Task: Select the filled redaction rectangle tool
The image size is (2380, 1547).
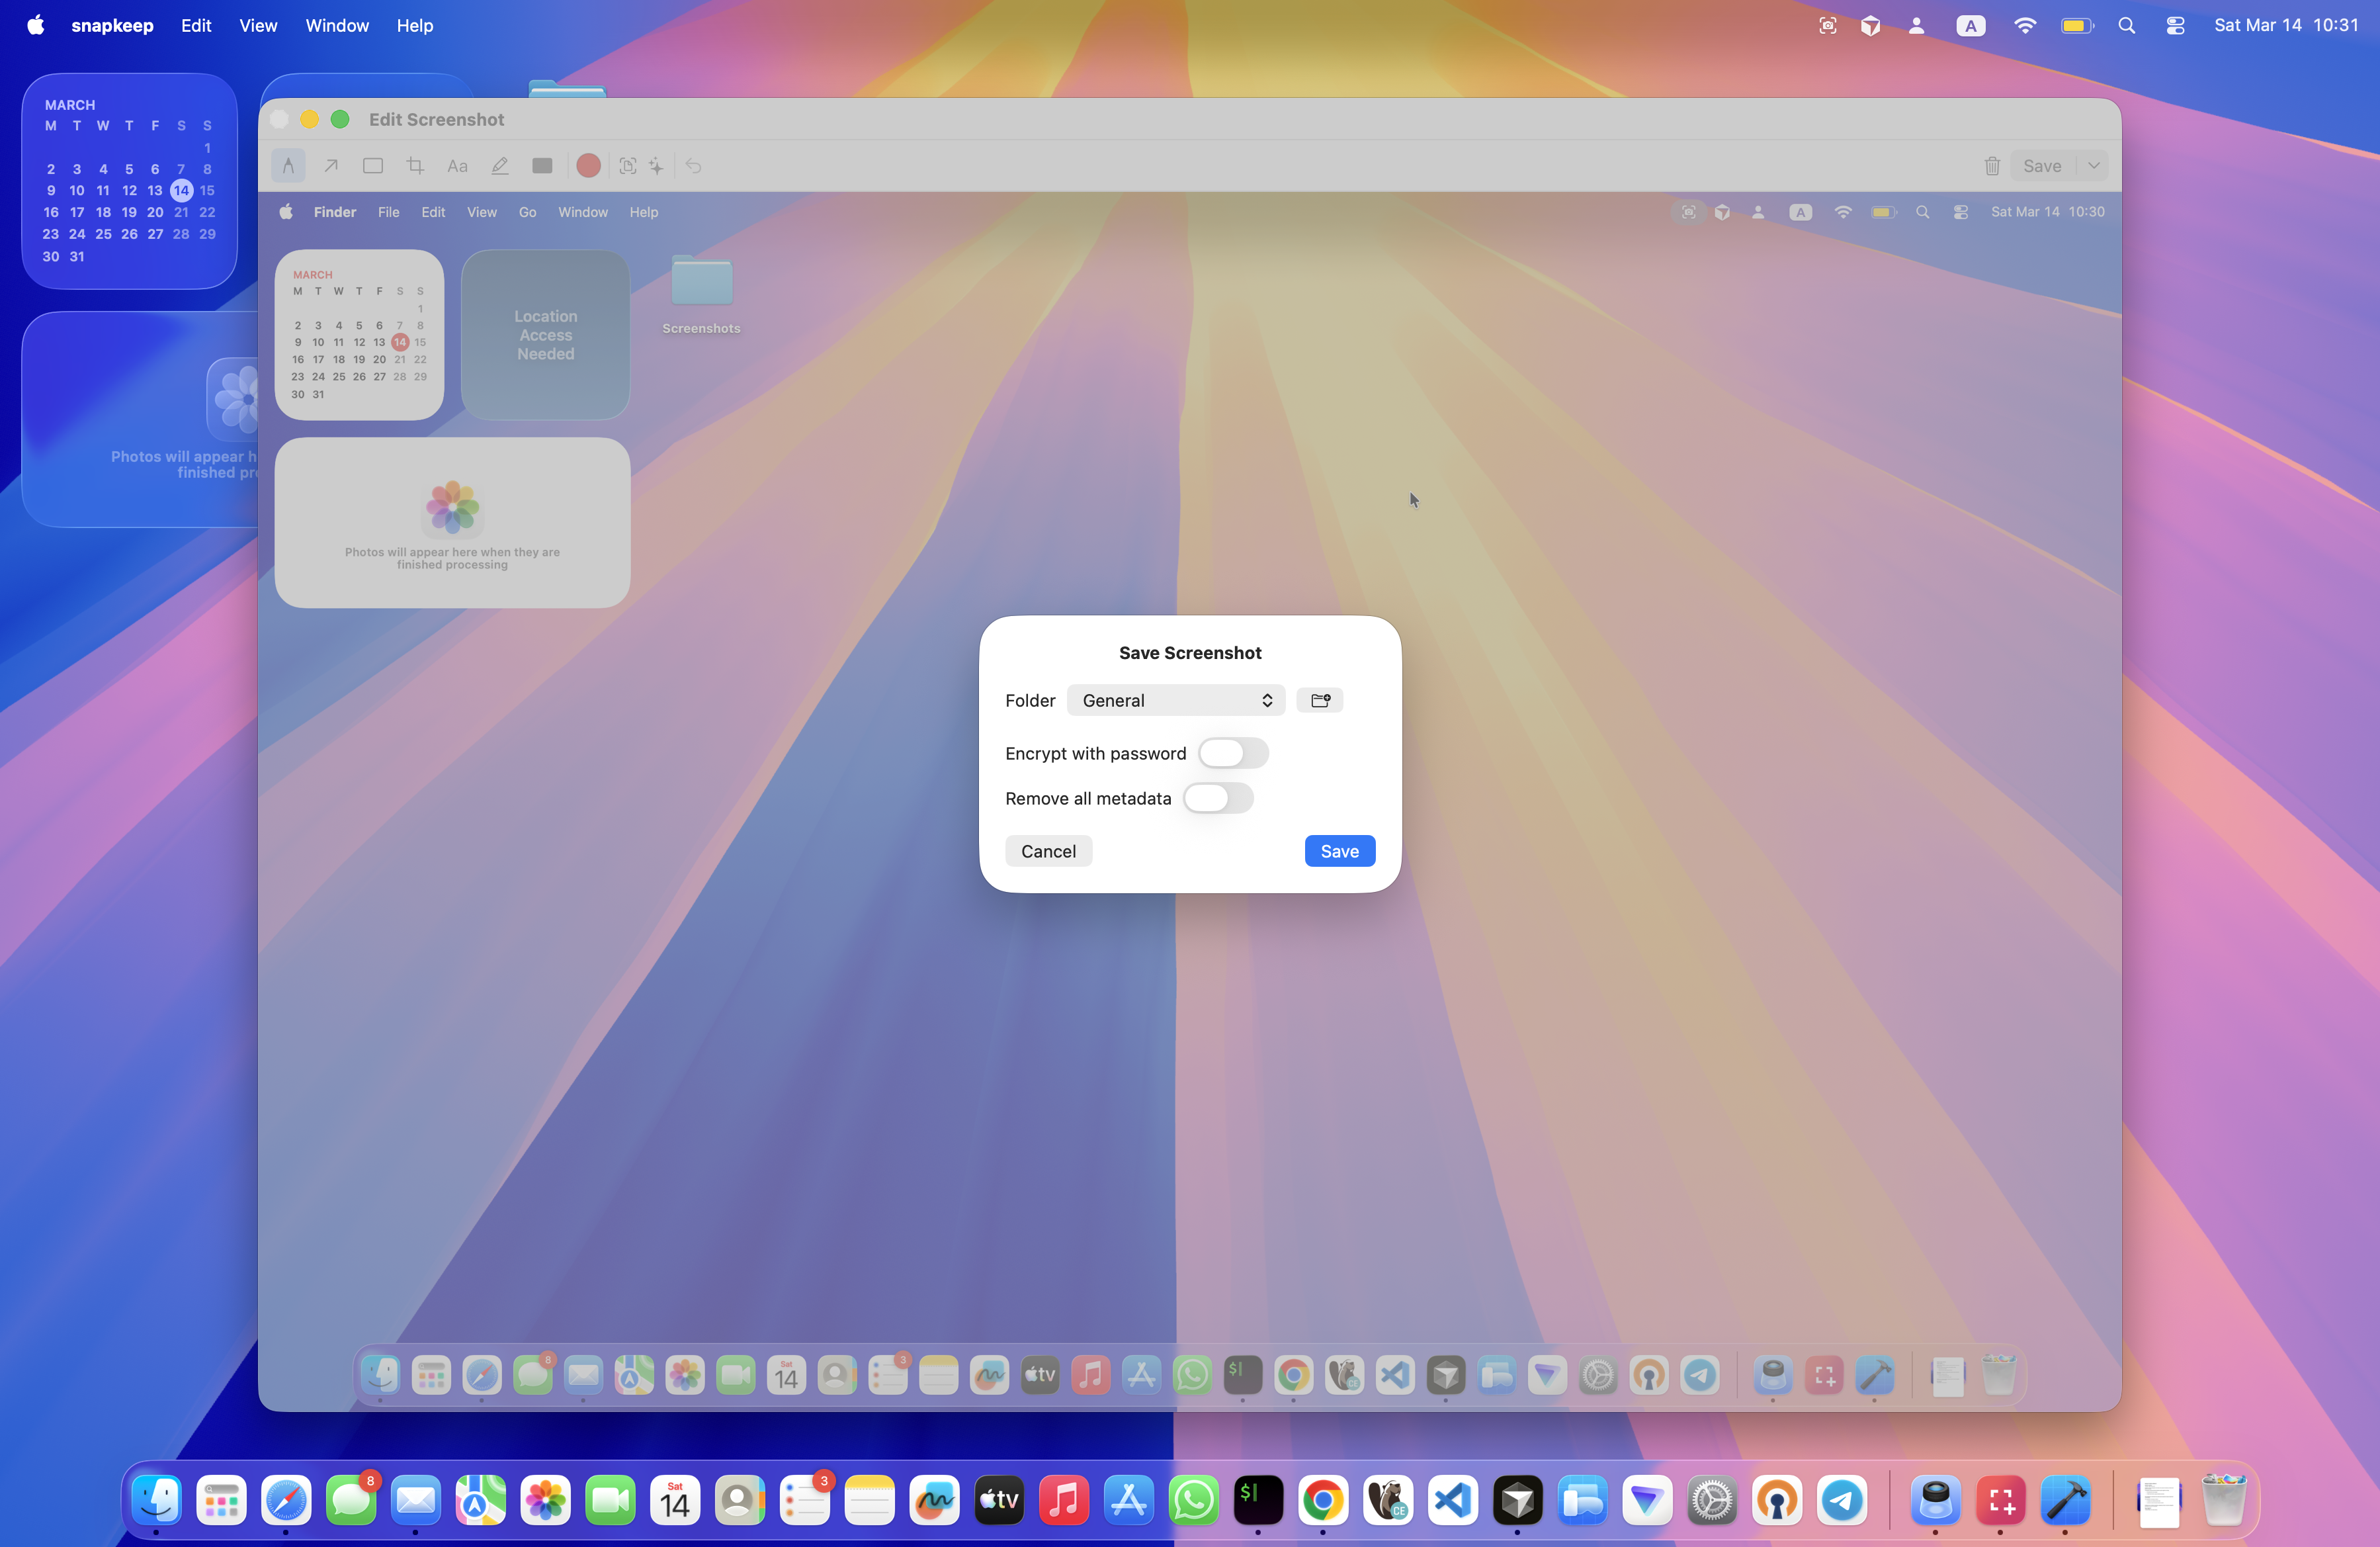Action: pyautogui.click(x=542, y=166)
